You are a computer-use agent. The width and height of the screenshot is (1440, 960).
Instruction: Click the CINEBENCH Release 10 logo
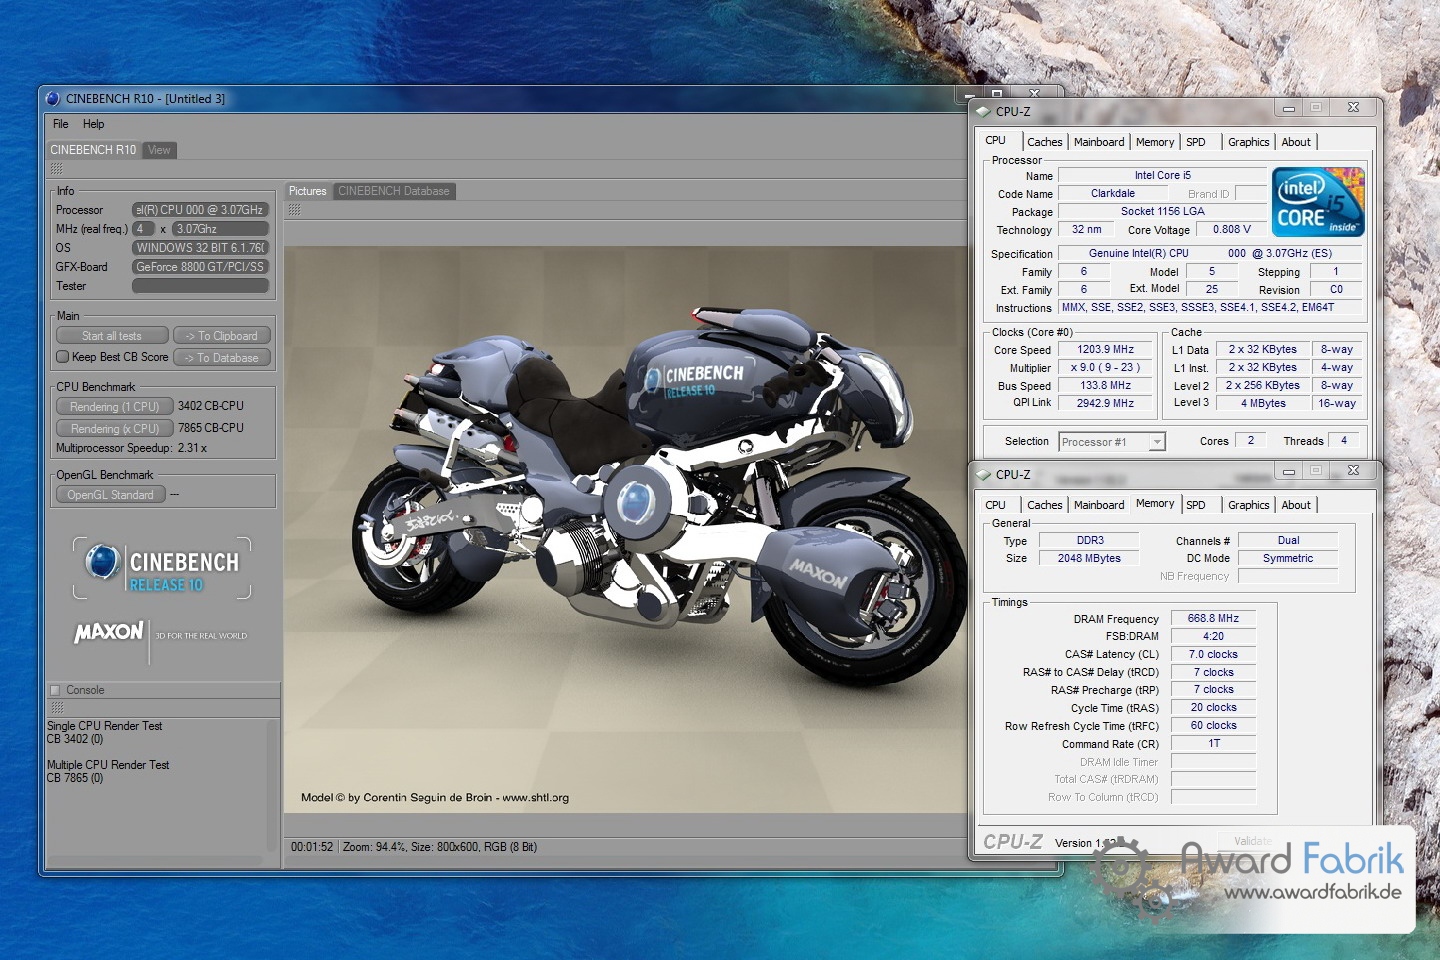click(x=162, y=569)
